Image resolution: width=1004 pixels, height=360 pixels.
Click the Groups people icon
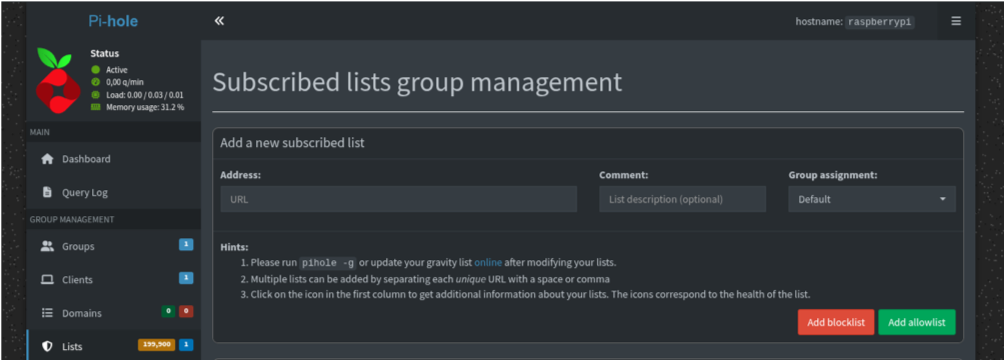point(47,246)
